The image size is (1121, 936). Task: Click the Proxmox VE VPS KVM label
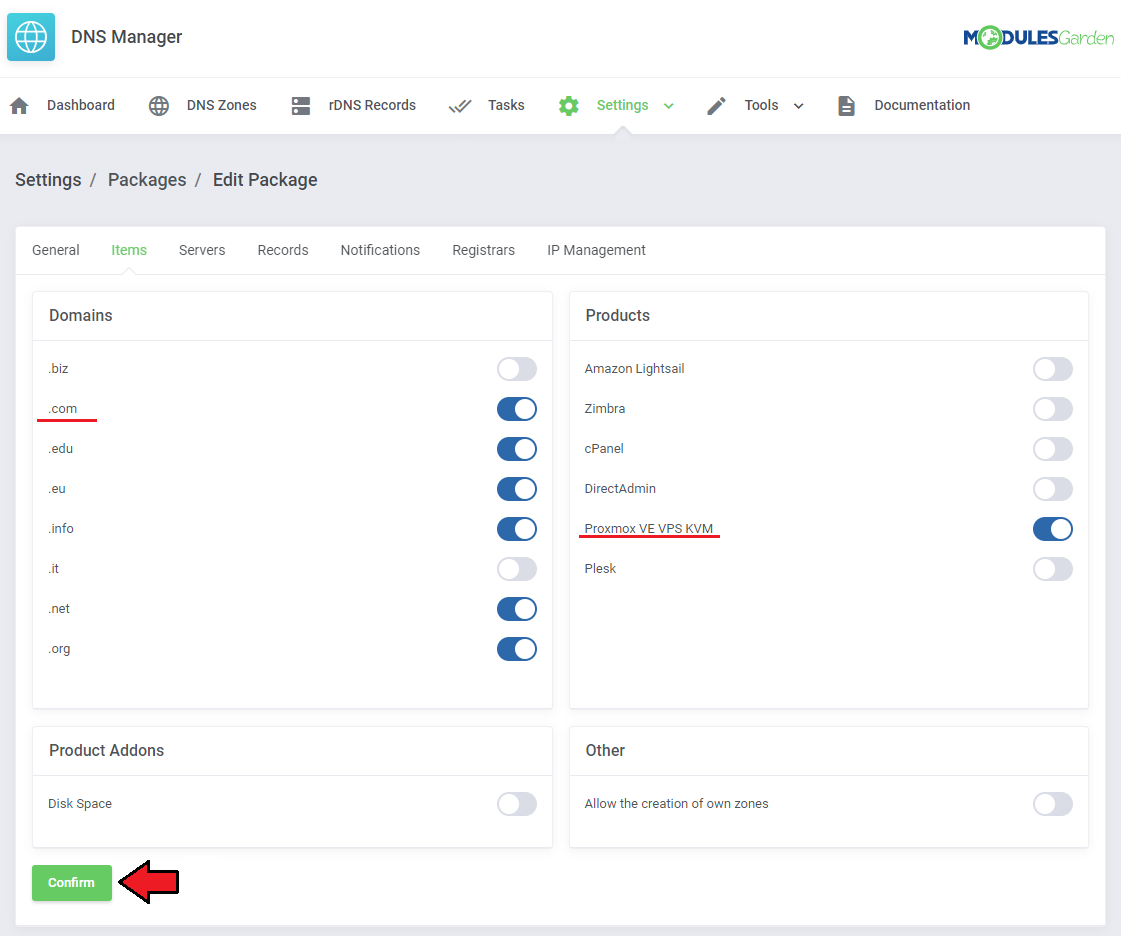pyautogui.click(x=648, y=528)
